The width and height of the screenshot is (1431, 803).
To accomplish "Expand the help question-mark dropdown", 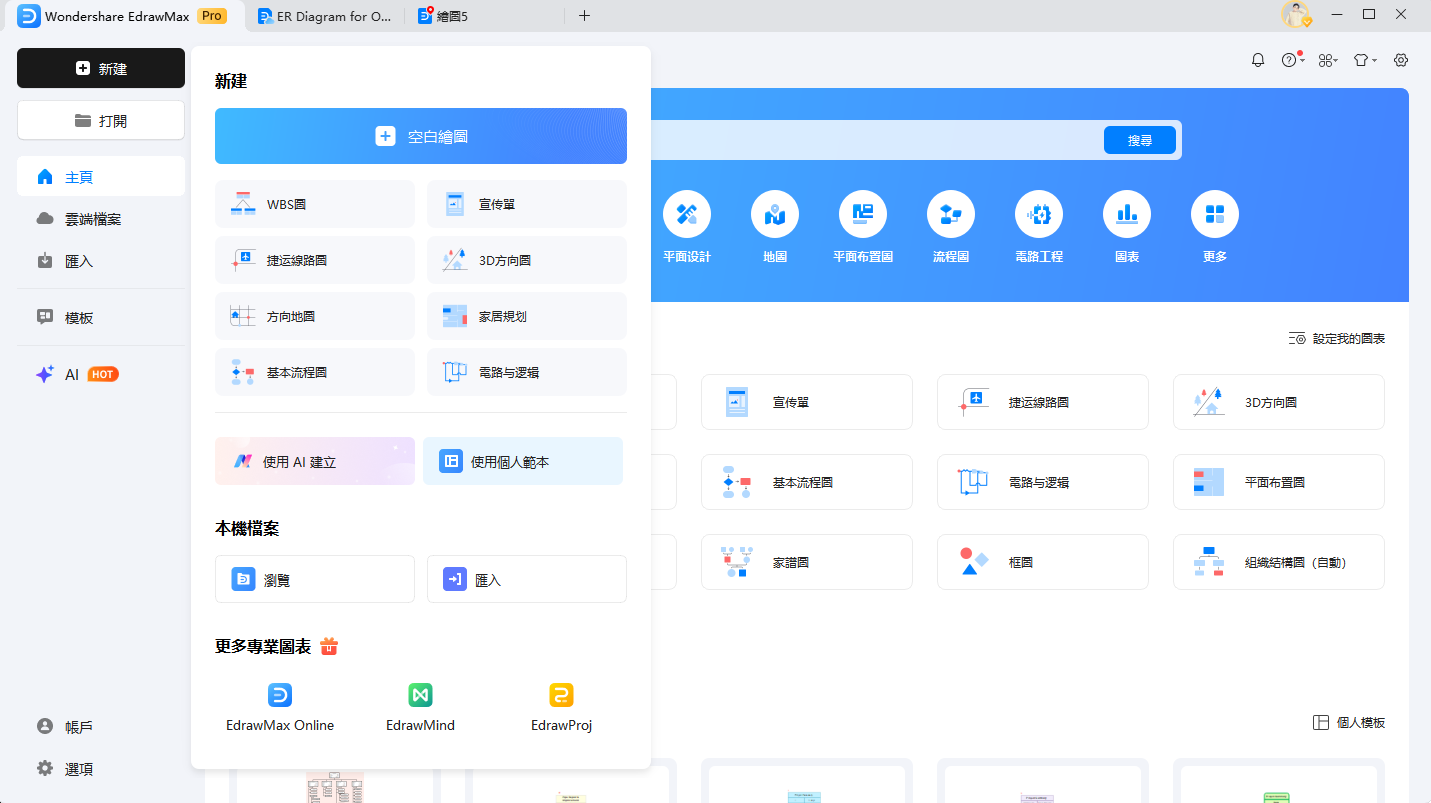I will [x=1291, y=60].
